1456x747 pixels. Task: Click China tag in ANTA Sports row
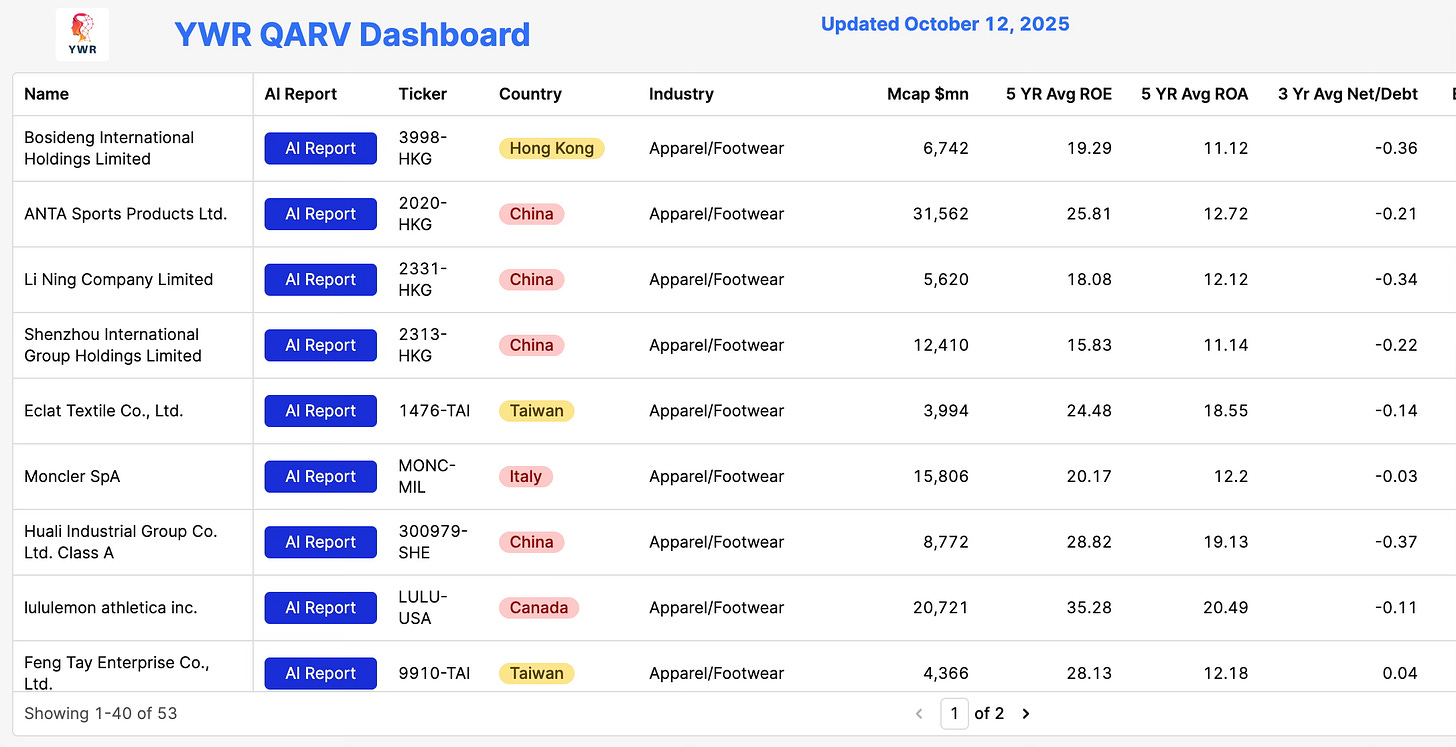(x=531, y=214)
